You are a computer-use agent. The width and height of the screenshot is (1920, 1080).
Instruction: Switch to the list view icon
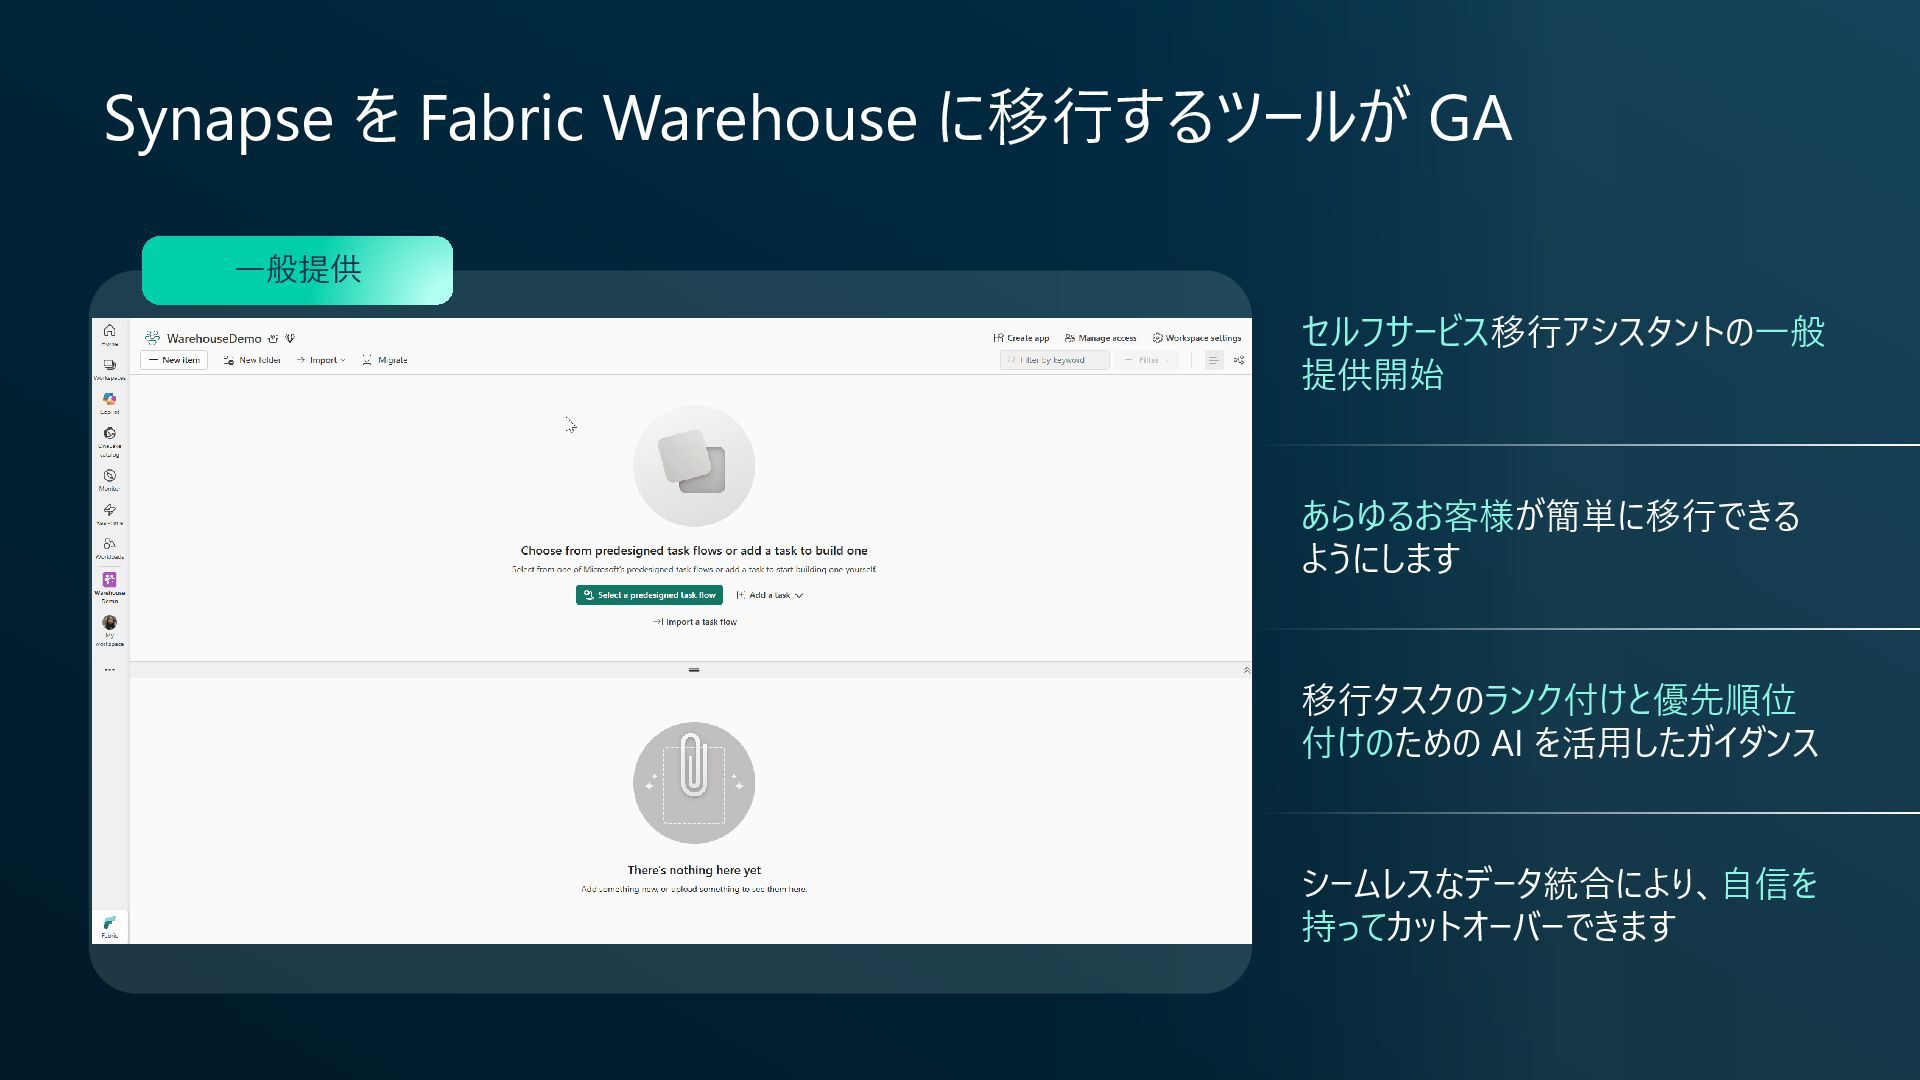1213,360
